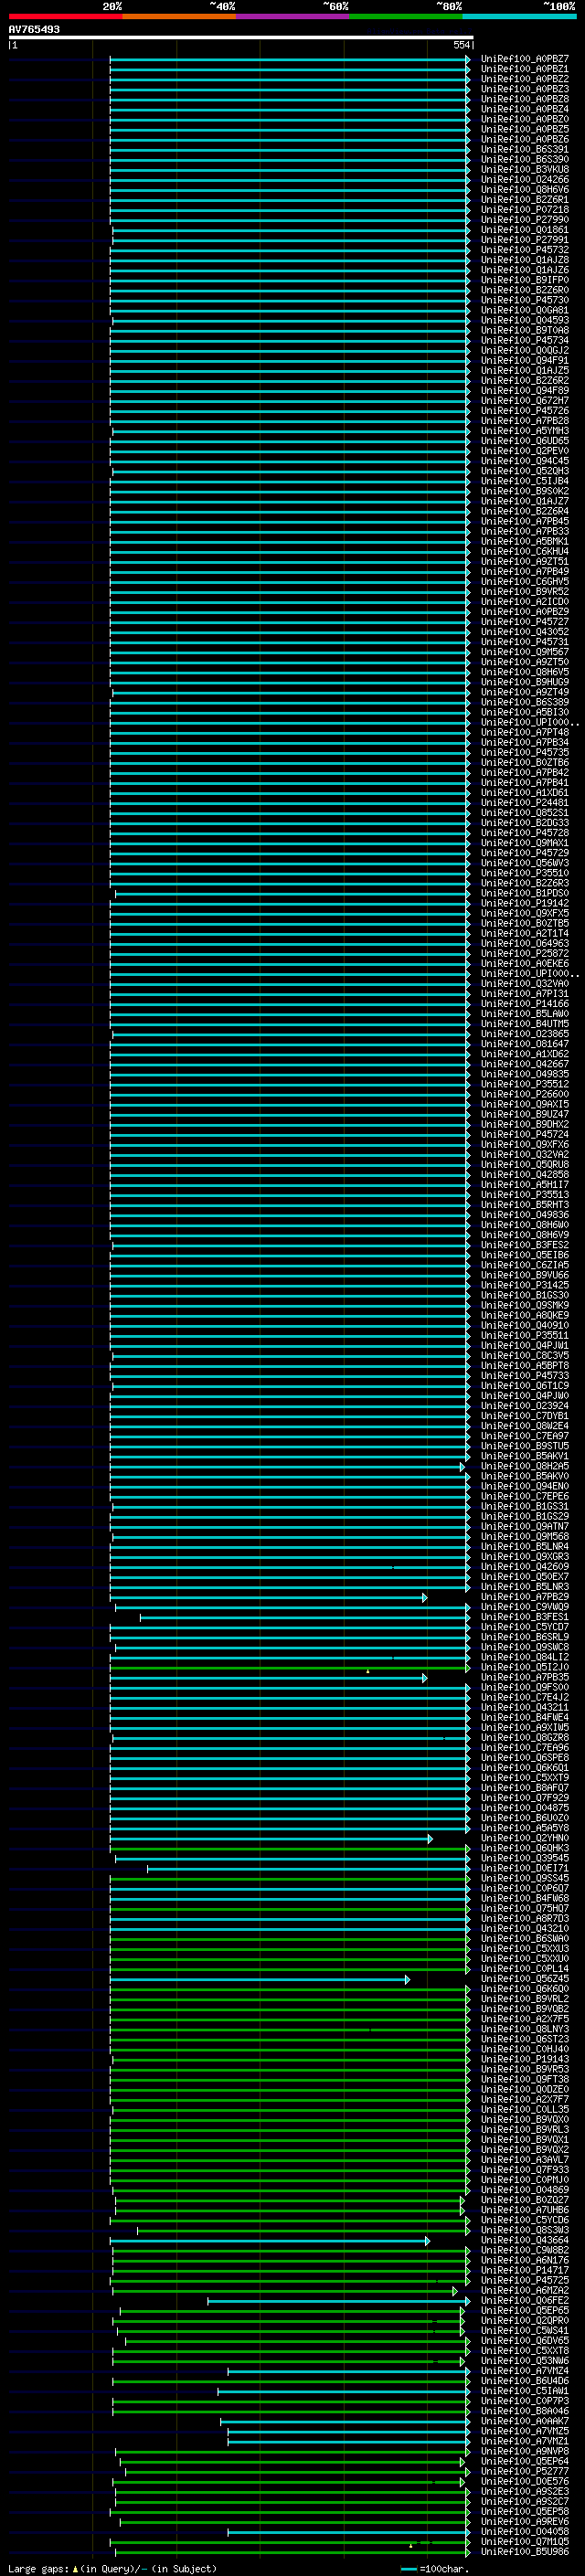Pick the UniRef100_Q5I2J0 label

pos(525,1667)
